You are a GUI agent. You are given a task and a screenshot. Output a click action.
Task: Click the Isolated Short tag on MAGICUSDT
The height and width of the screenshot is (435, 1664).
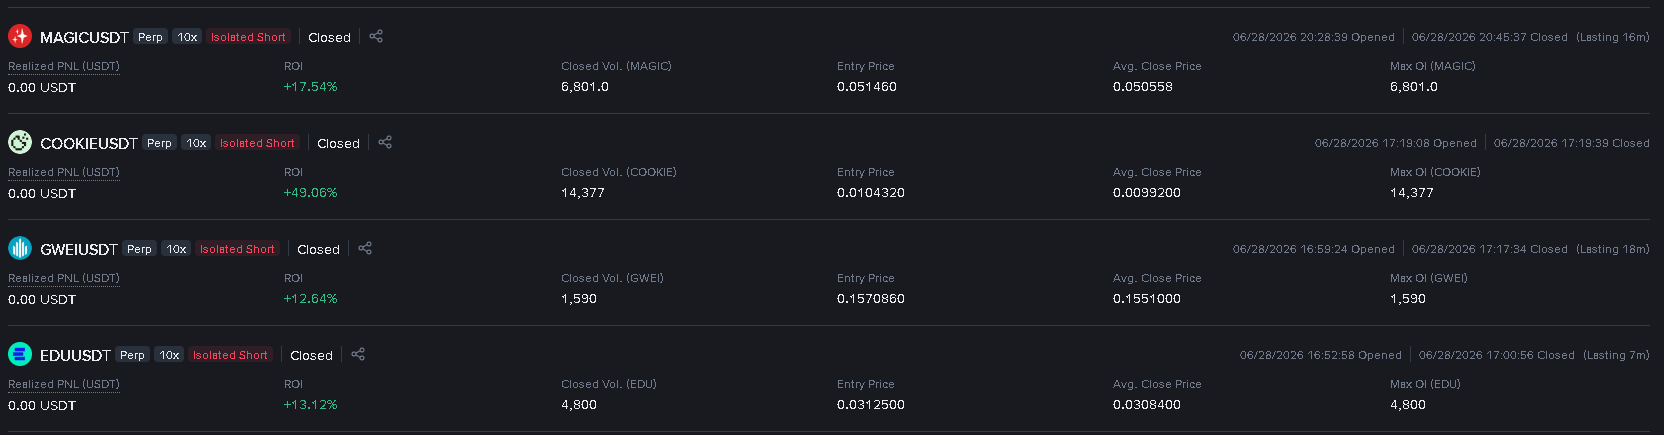click(x=248, y=37)
